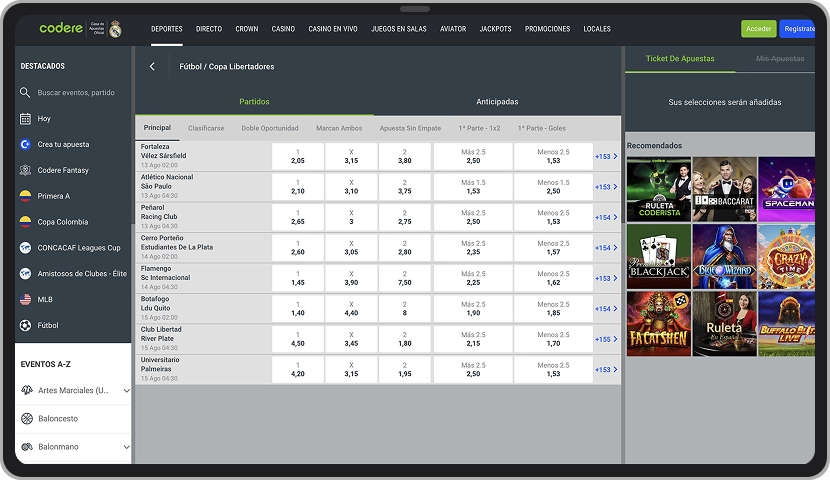830x480 pixels.
Task: Open the Baccarat game thumbnail
Action: [x=724, y=189]
